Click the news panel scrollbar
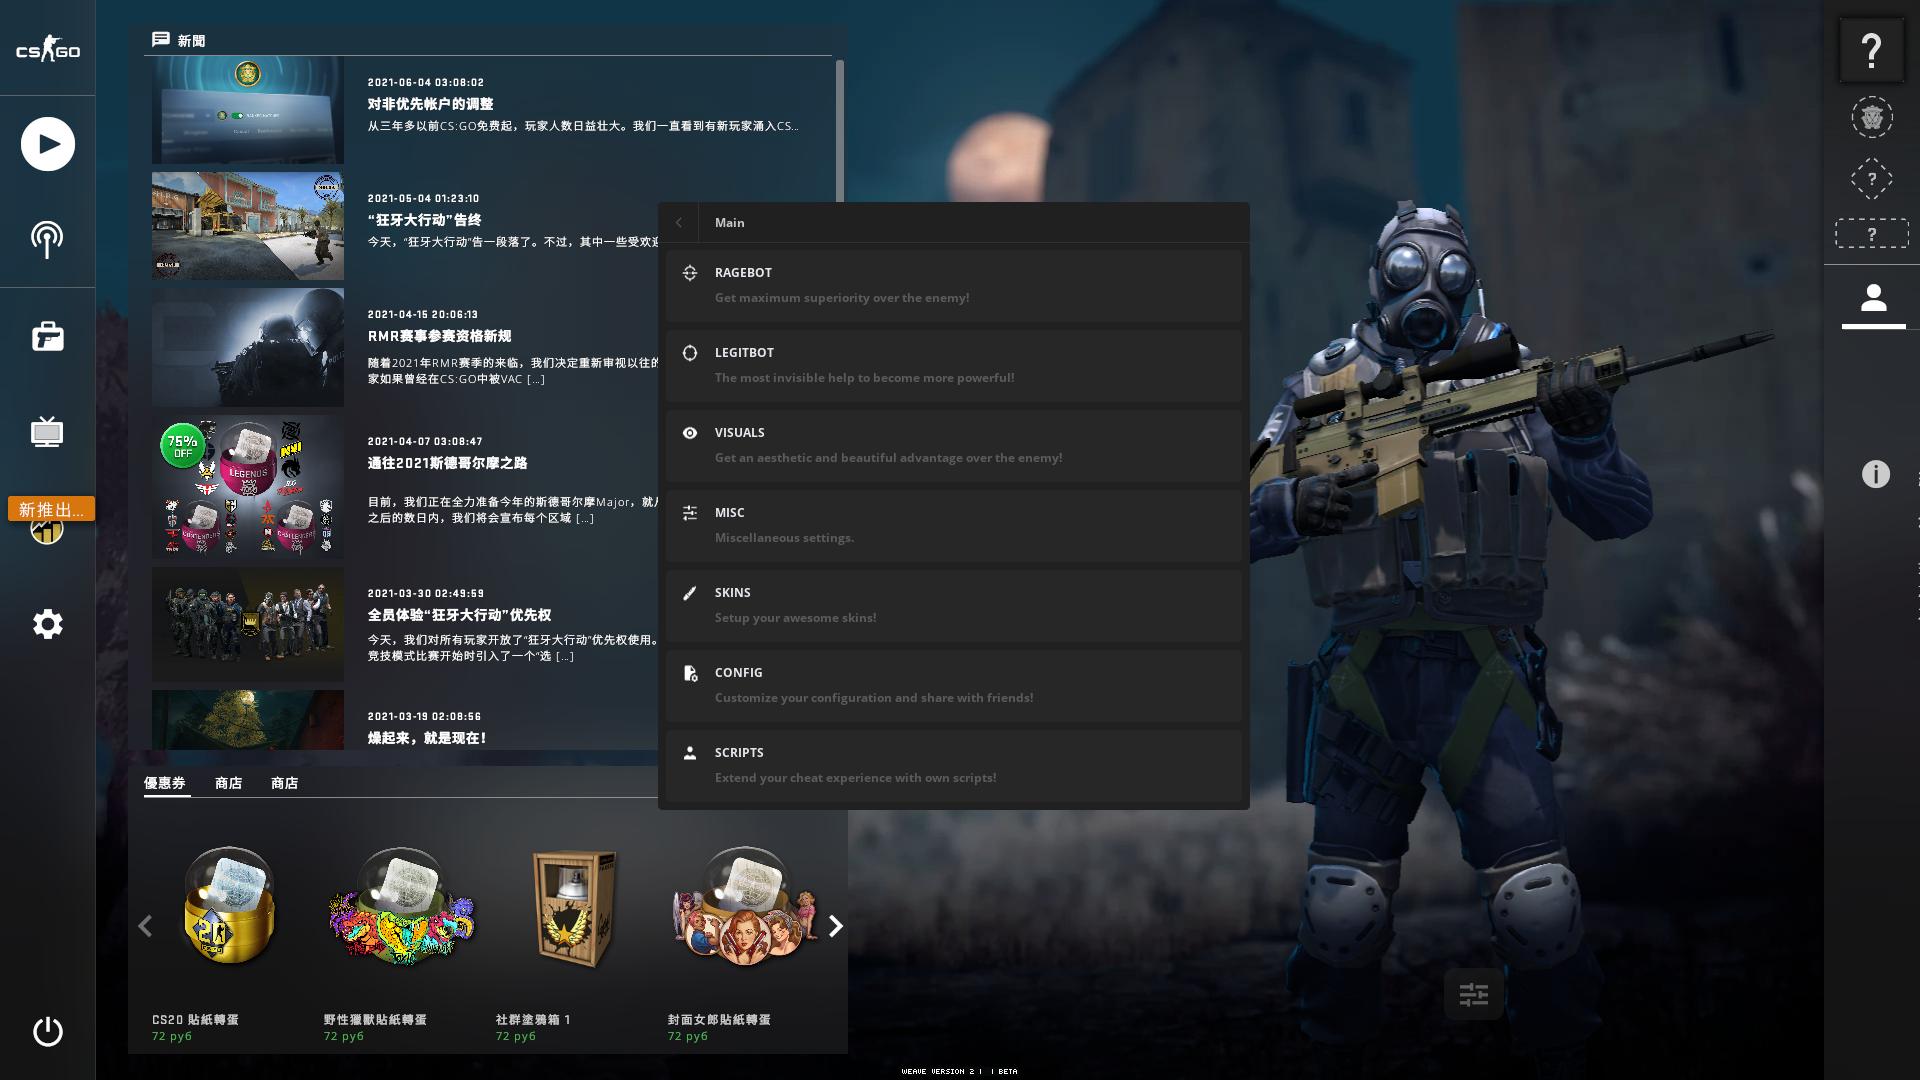 (x=840, y=130)
